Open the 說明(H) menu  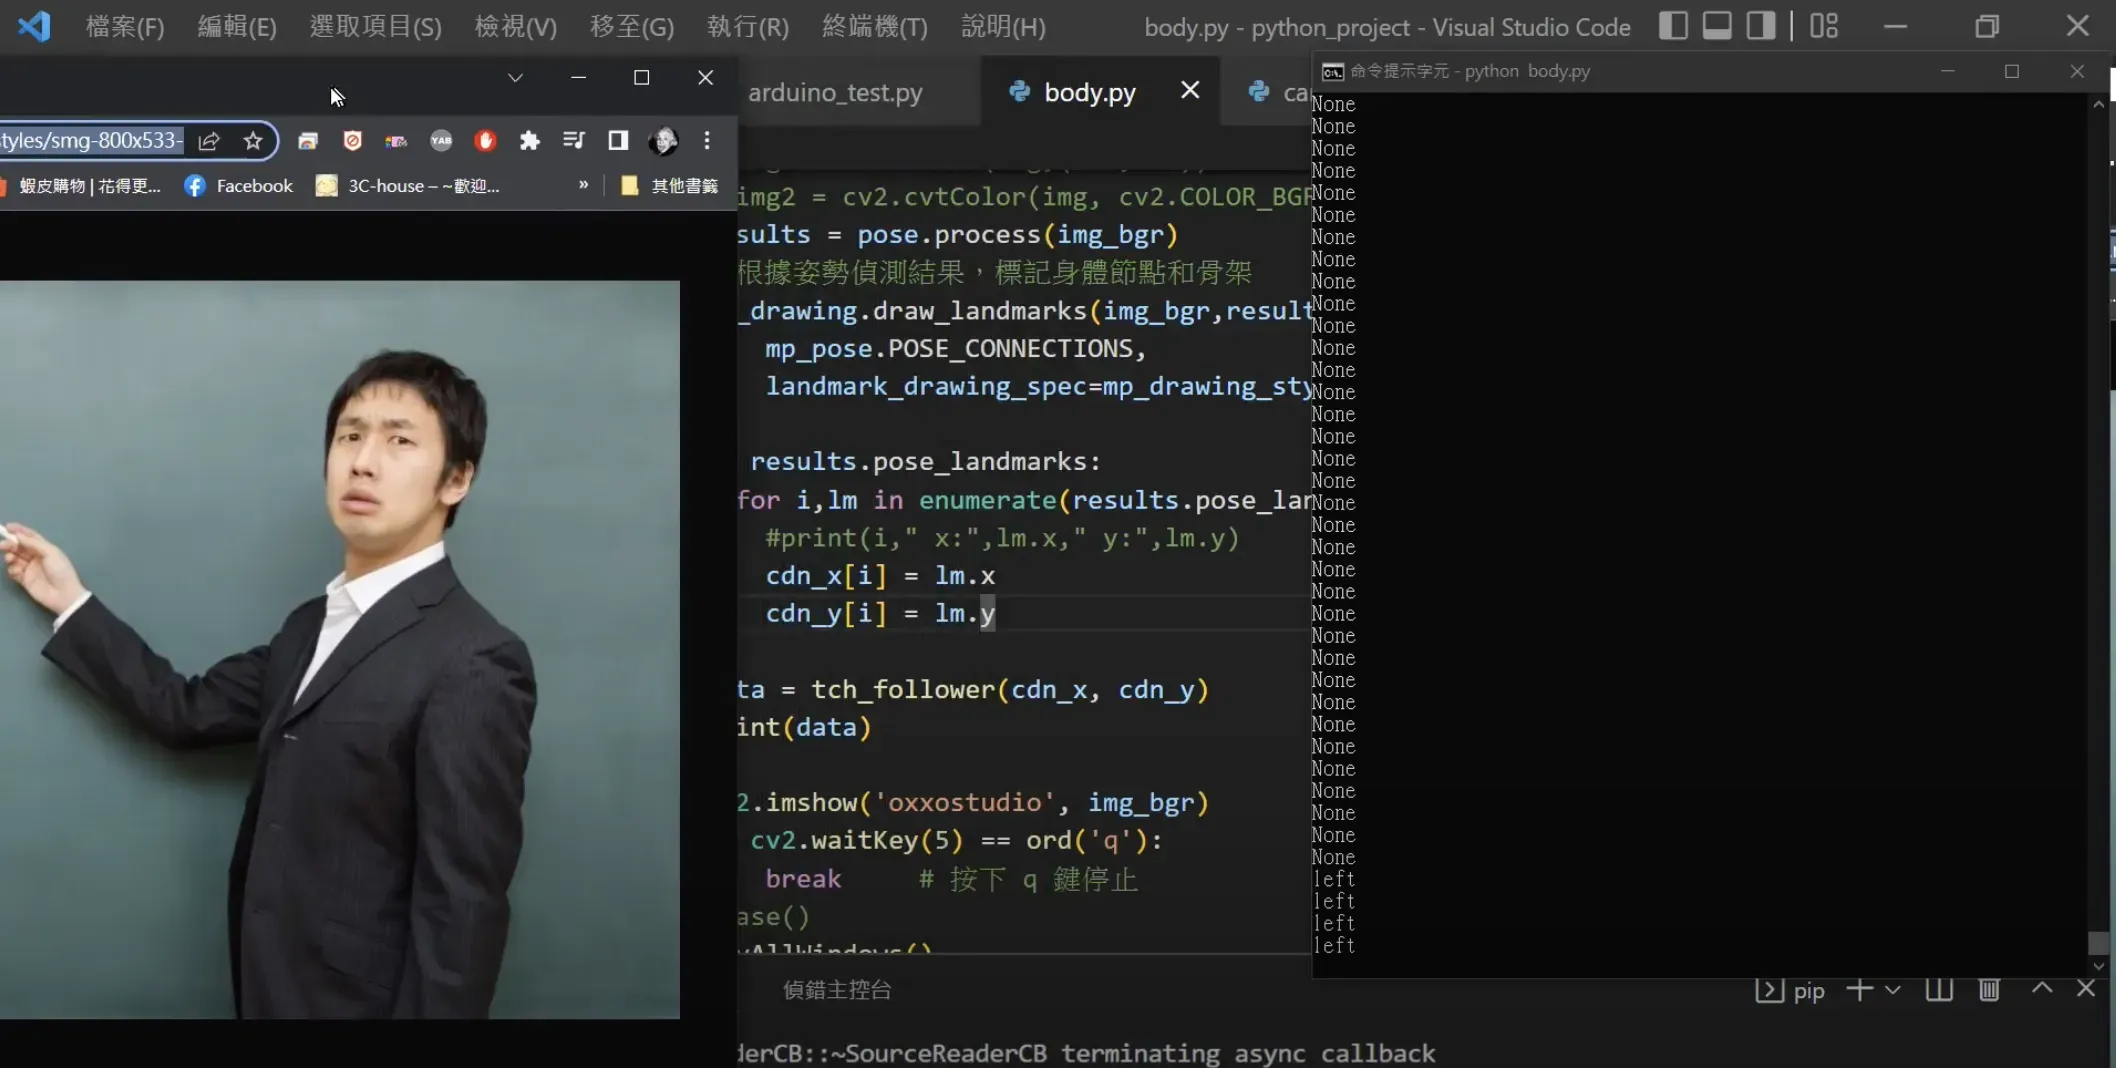pyautogui.click(x=1004, y=26)
